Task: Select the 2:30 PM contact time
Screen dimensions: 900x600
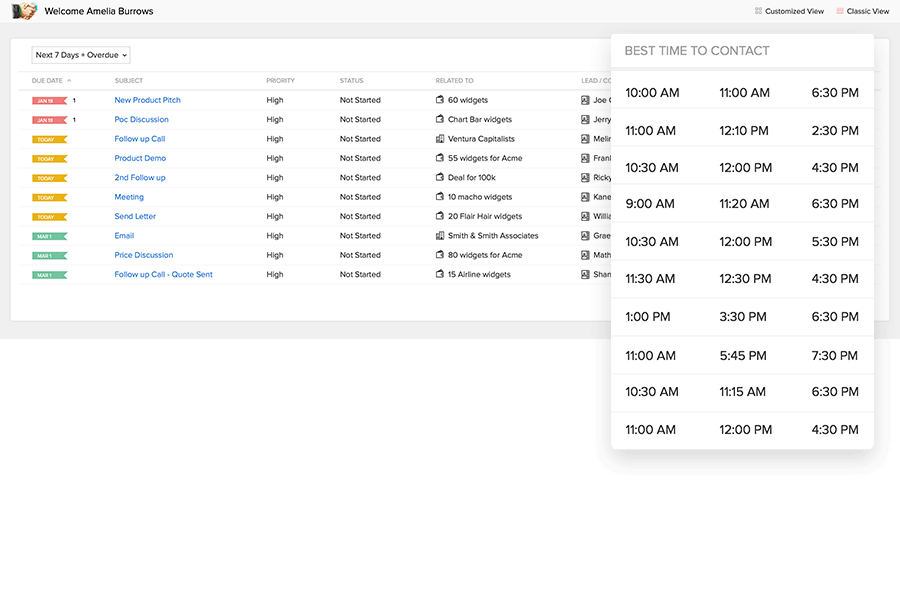Action: coord(835,131)
